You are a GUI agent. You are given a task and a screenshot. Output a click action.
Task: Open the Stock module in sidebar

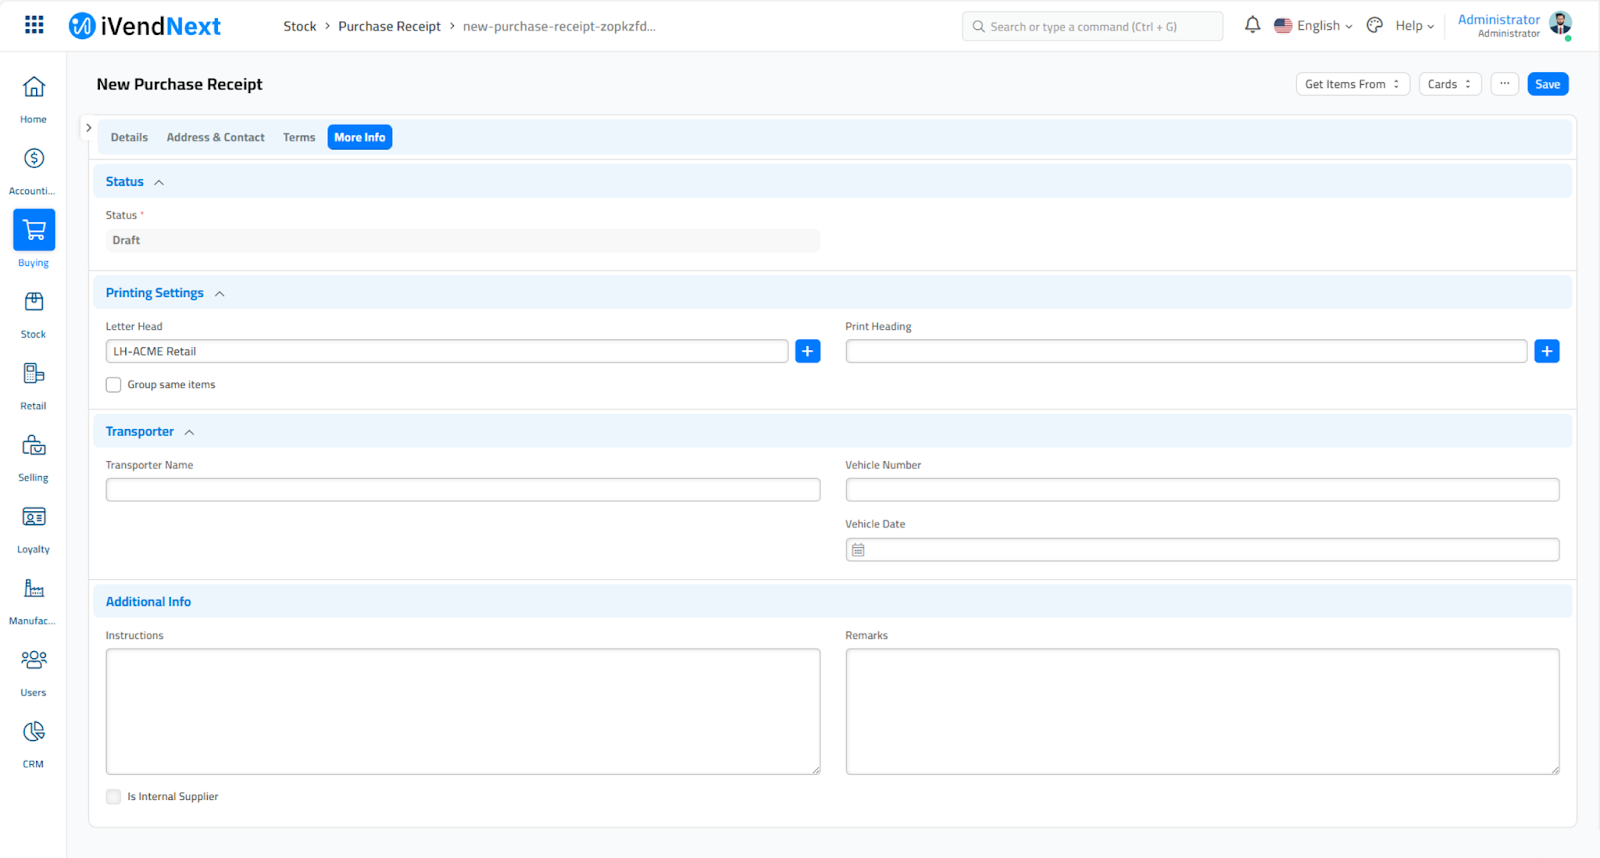[34, 302]
